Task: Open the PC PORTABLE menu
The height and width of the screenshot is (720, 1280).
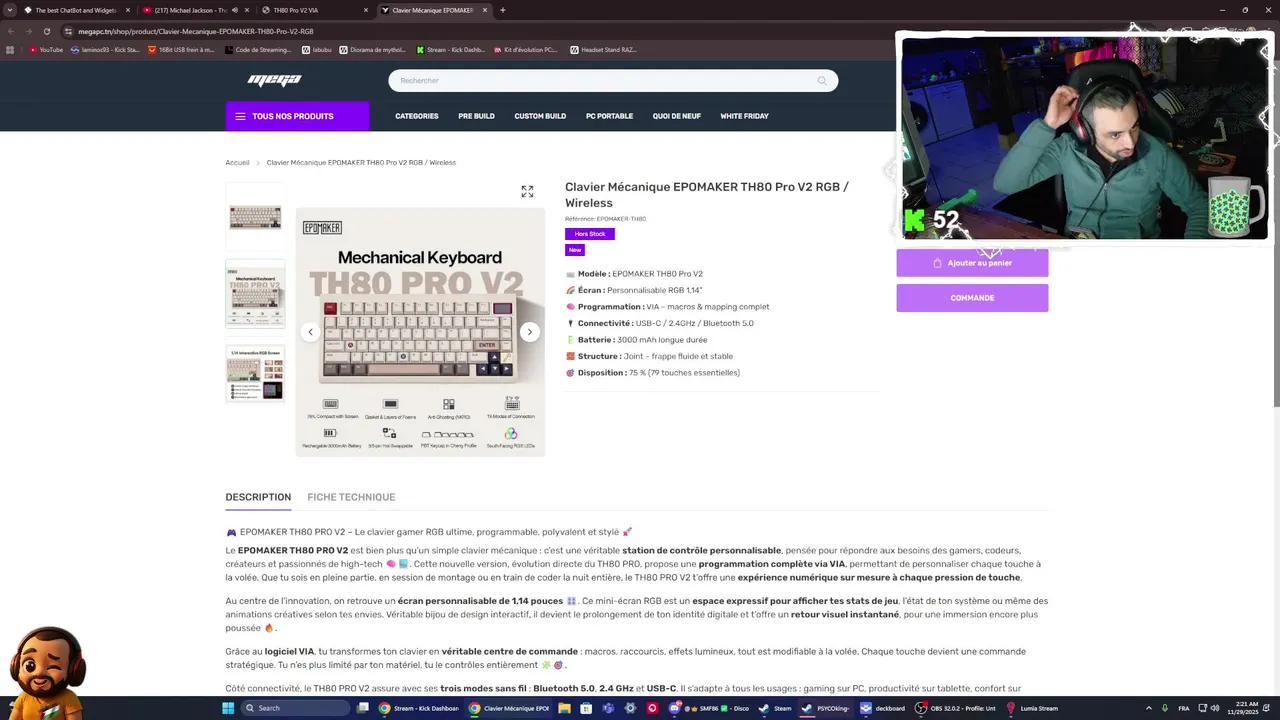Action: tap(609, 116)
